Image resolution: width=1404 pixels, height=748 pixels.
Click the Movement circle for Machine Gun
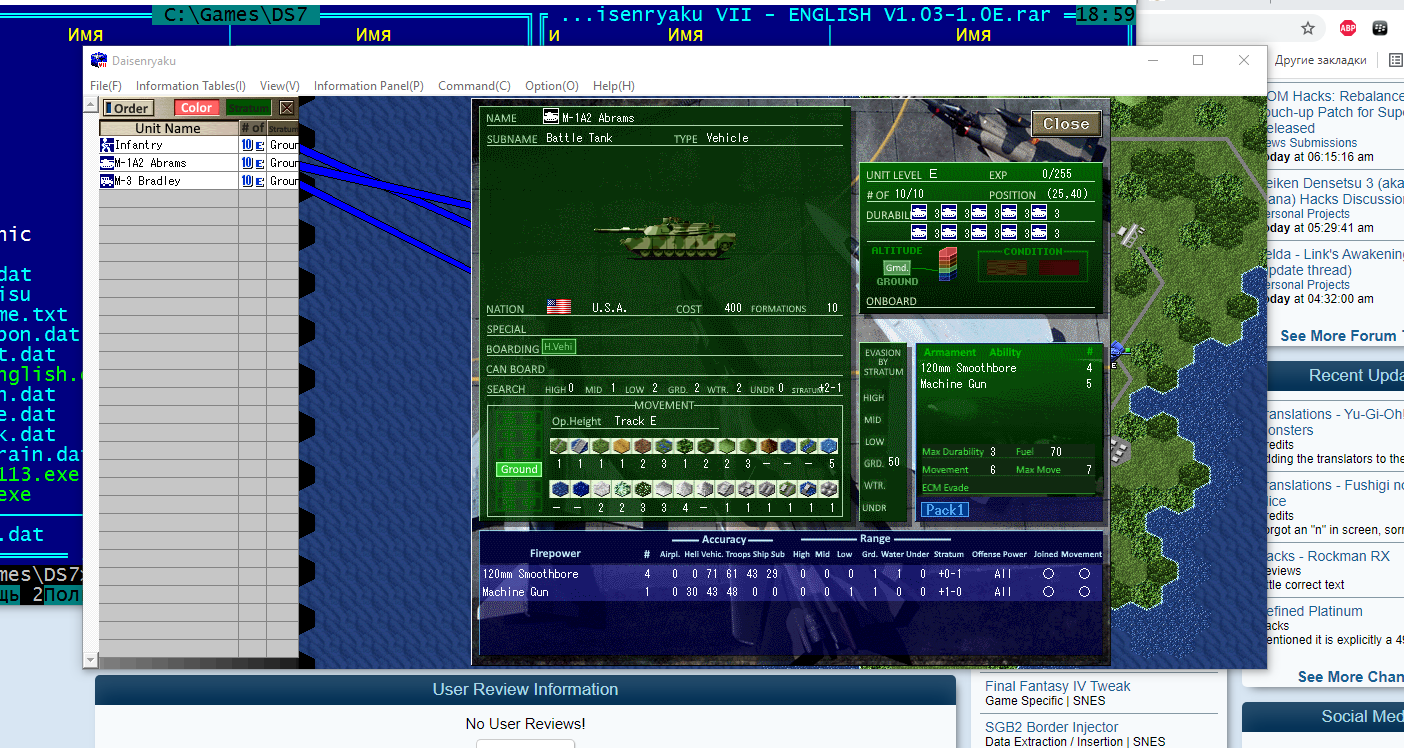click(1084, 592)
